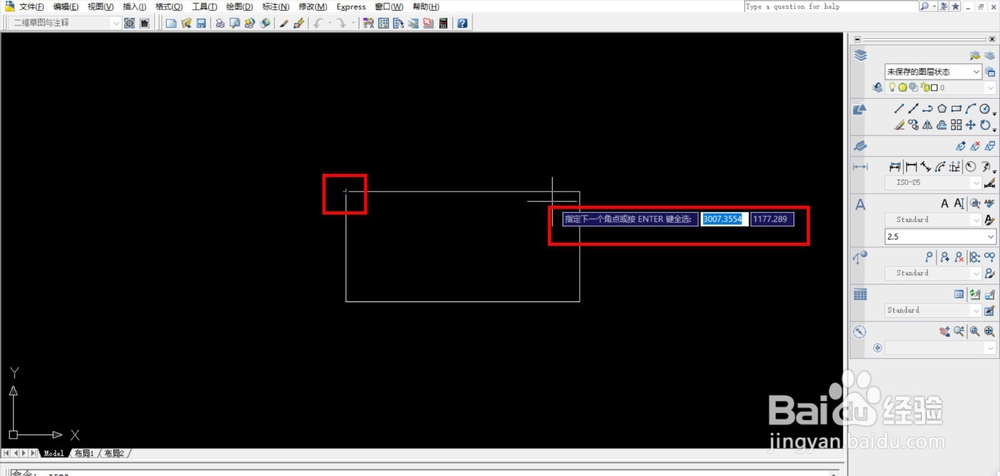The width and height of the screenshot is (1000, 476).
Task: Click the X coordinate input 3007.3554
Action: (723, 219)
